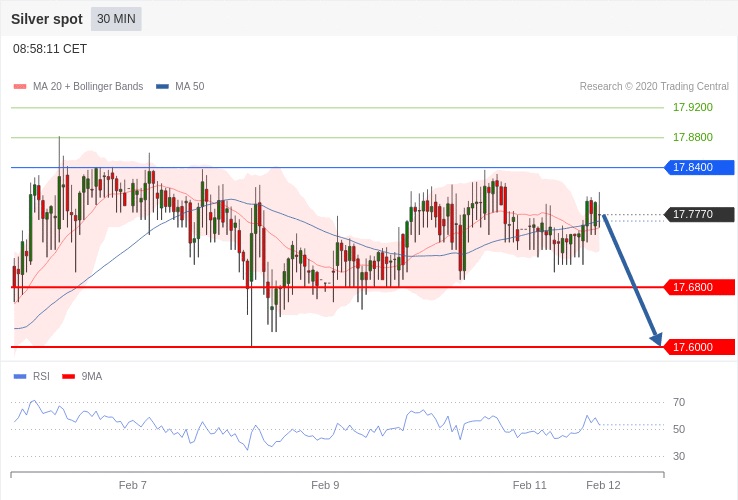738x500 pixels.
Task: Click the Feb 12 date axis label
Action: pos(603,485)
